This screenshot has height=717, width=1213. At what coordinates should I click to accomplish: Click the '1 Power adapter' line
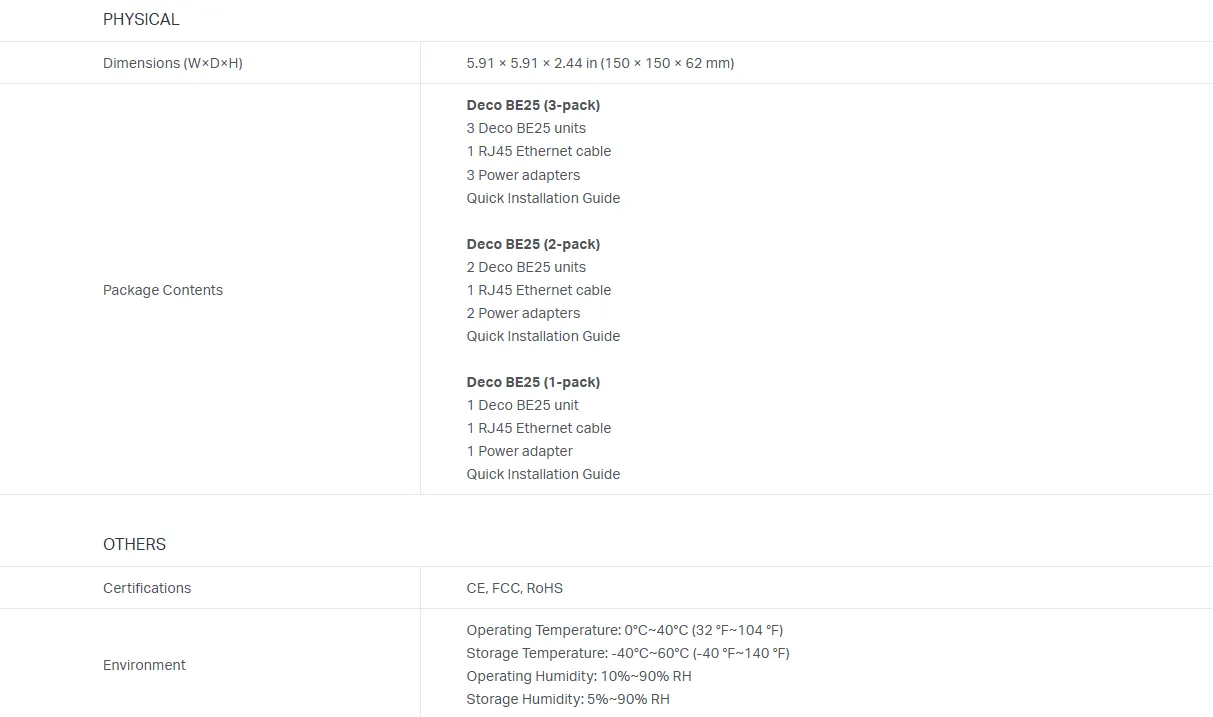(x=519, y=451)
